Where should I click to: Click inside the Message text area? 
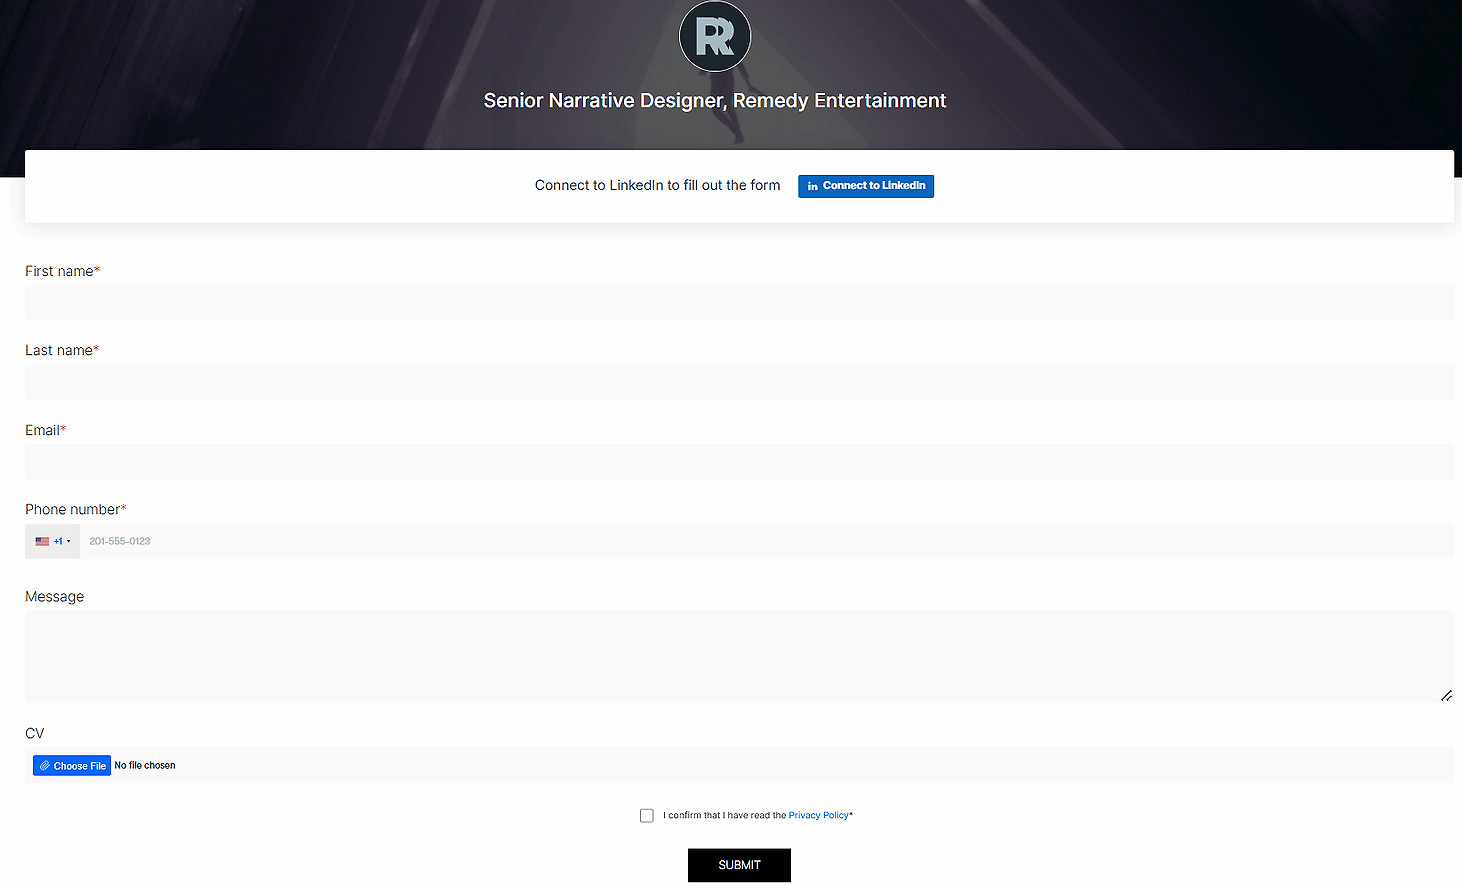pos(739,655)
